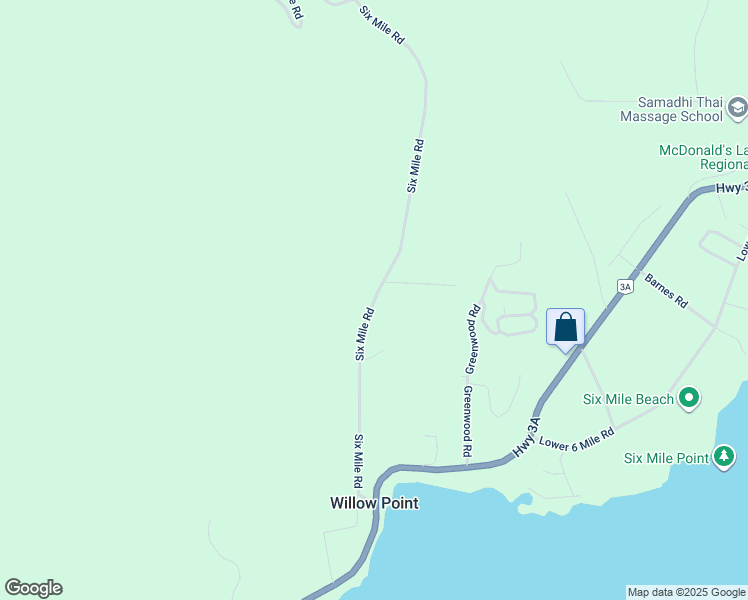Viewport: 748px width, 600px height.
Task: Click the Hwy 3A label near the lakeshore
Action: pyautogui.click(x=527, y=437)
